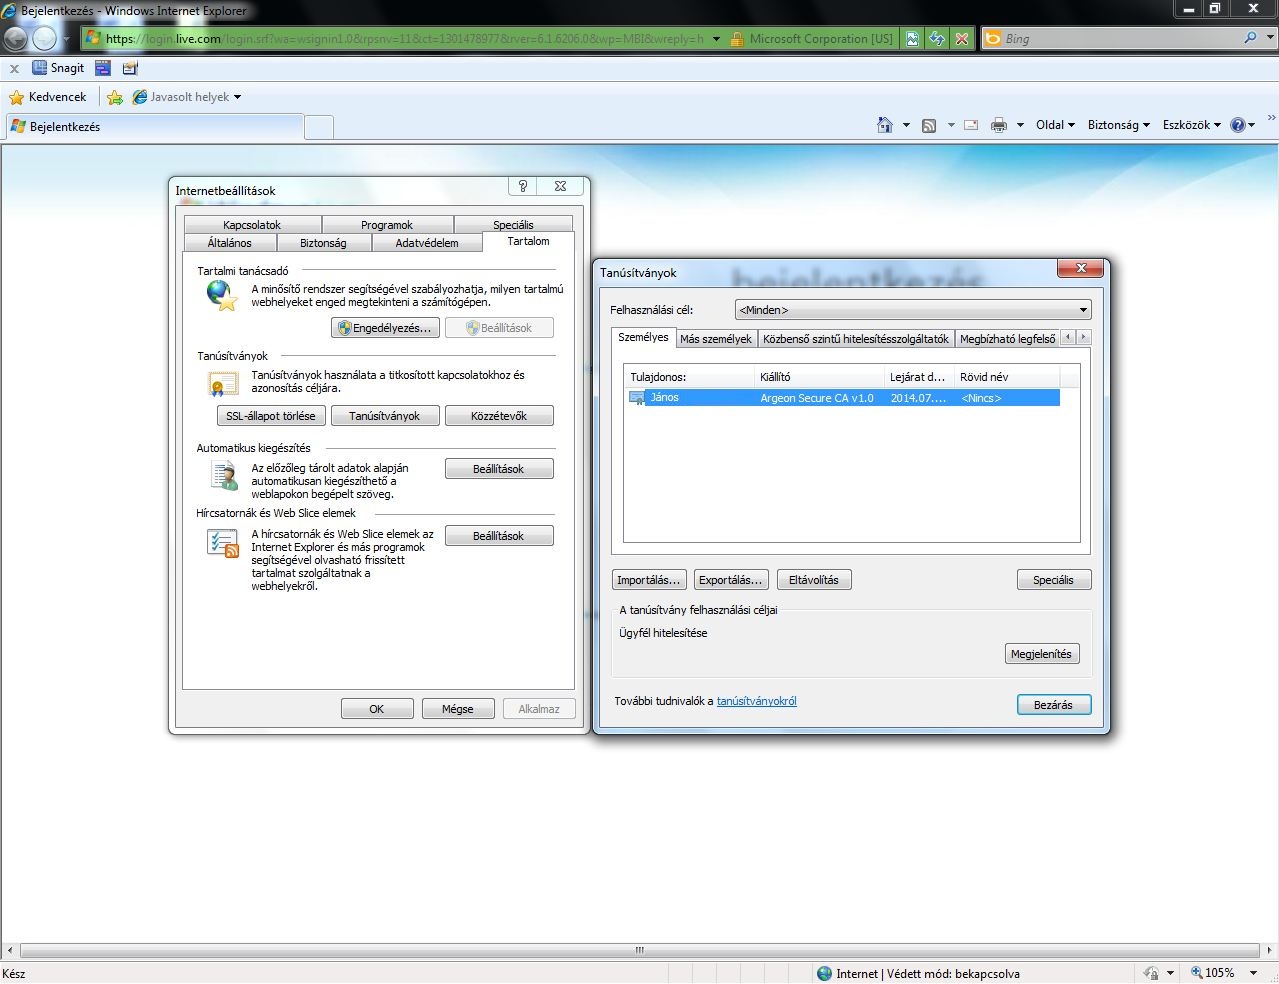Switch to the Kapcsolatok tab

tap(252, 225)
